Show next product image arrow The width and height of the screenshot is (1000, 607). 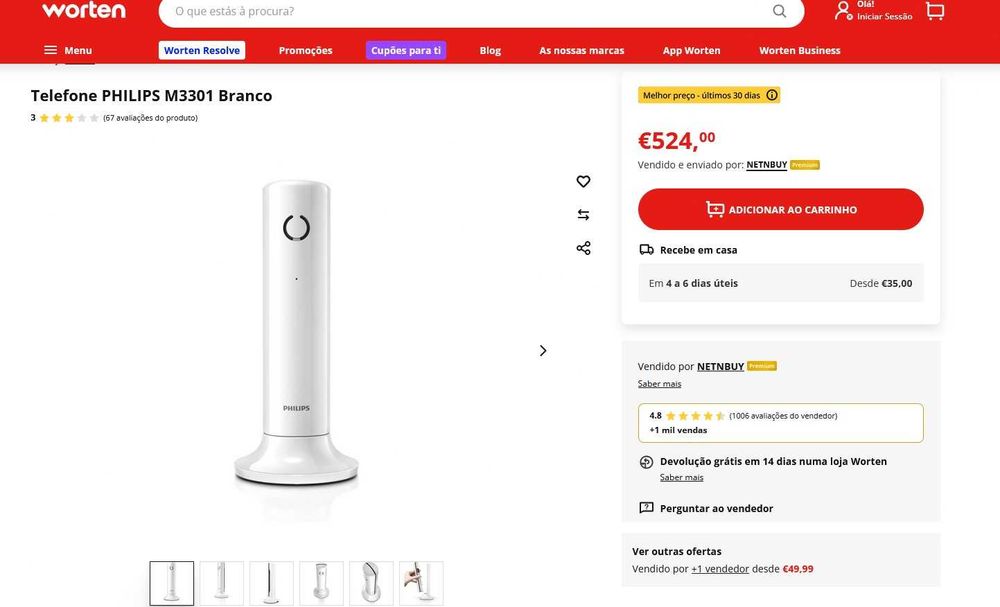[543, 350]
